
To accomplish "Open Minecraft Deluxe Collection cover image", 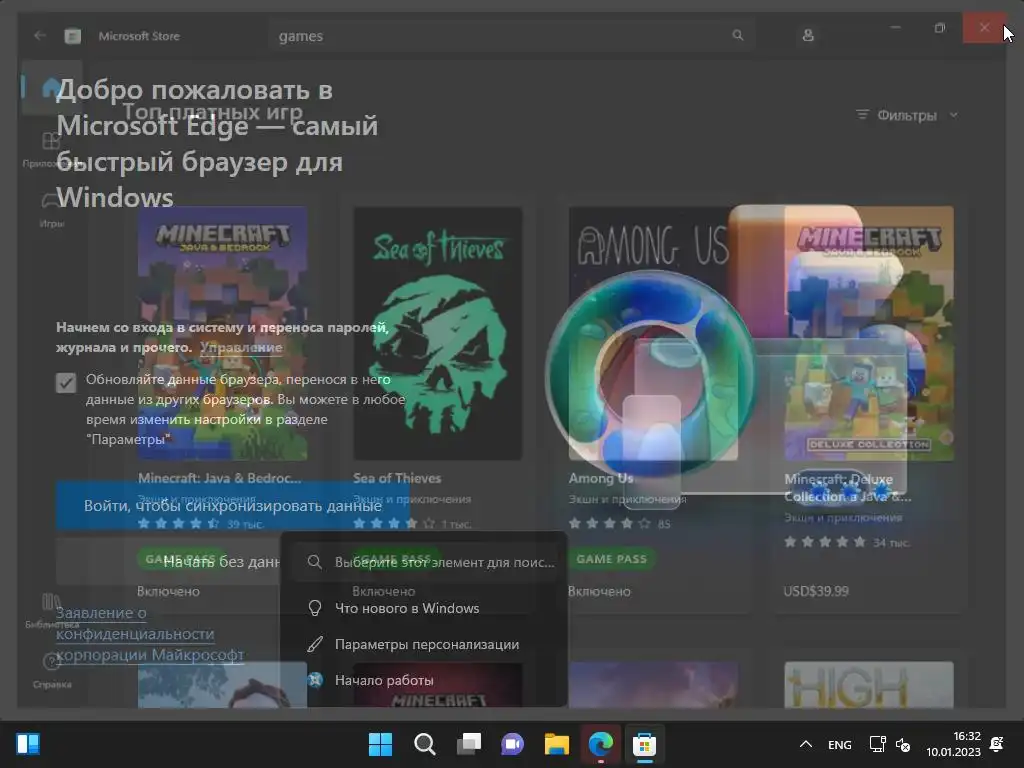I will tap(869, 333).
